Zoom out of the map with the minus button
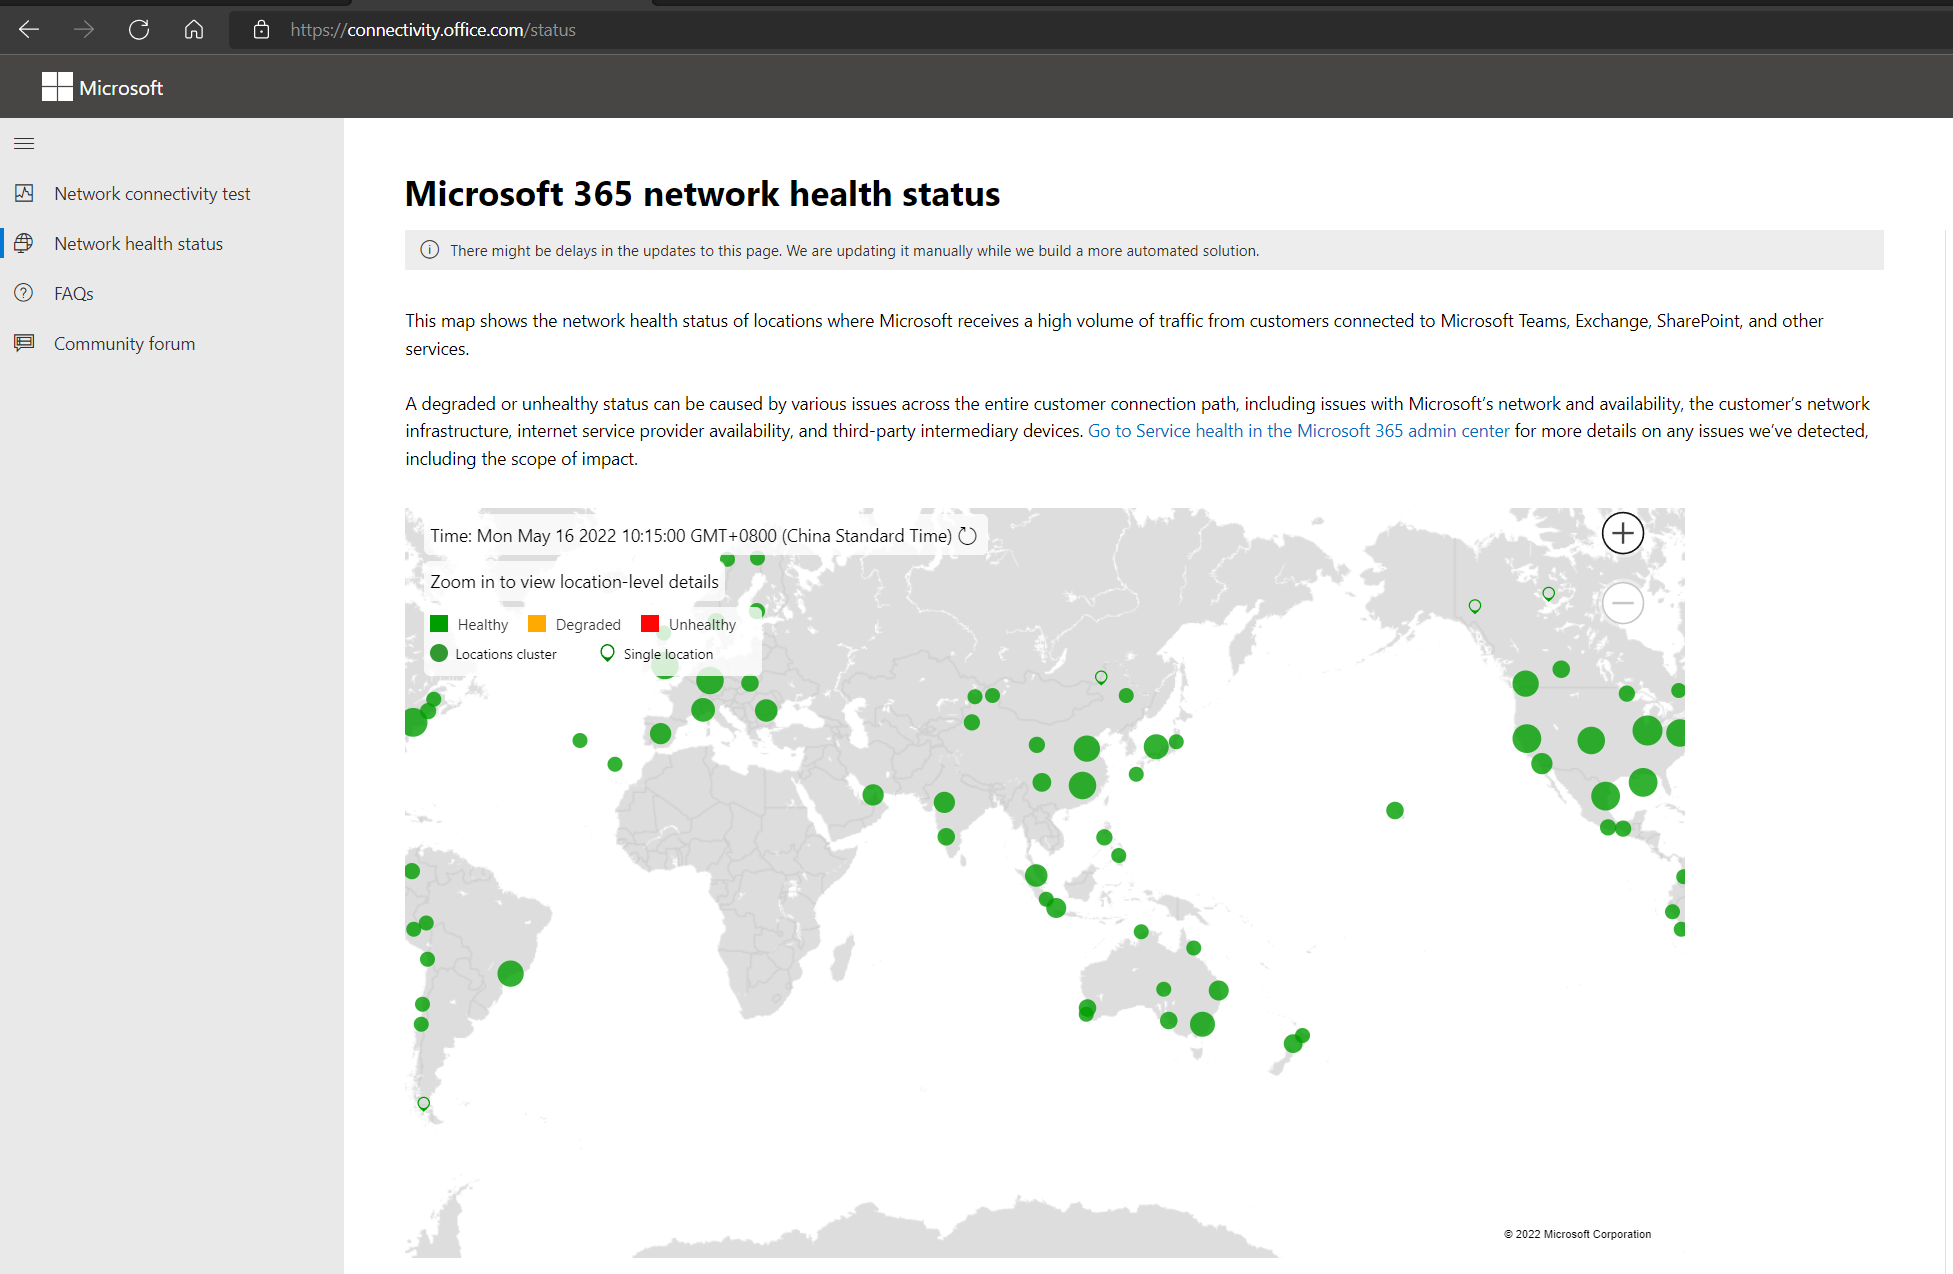Viewport: 1953px width, 1274px height. pos(1622,603)
